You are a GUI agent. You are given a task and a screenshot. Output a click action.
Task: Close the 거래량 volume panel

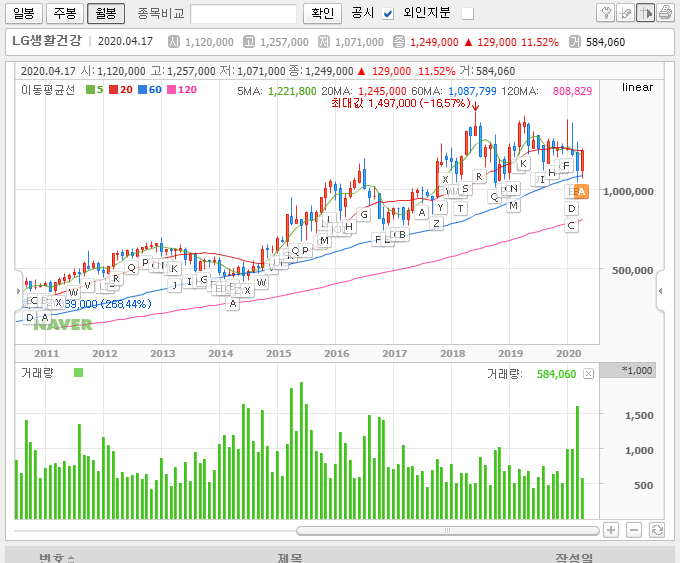(x=588, y=374)
